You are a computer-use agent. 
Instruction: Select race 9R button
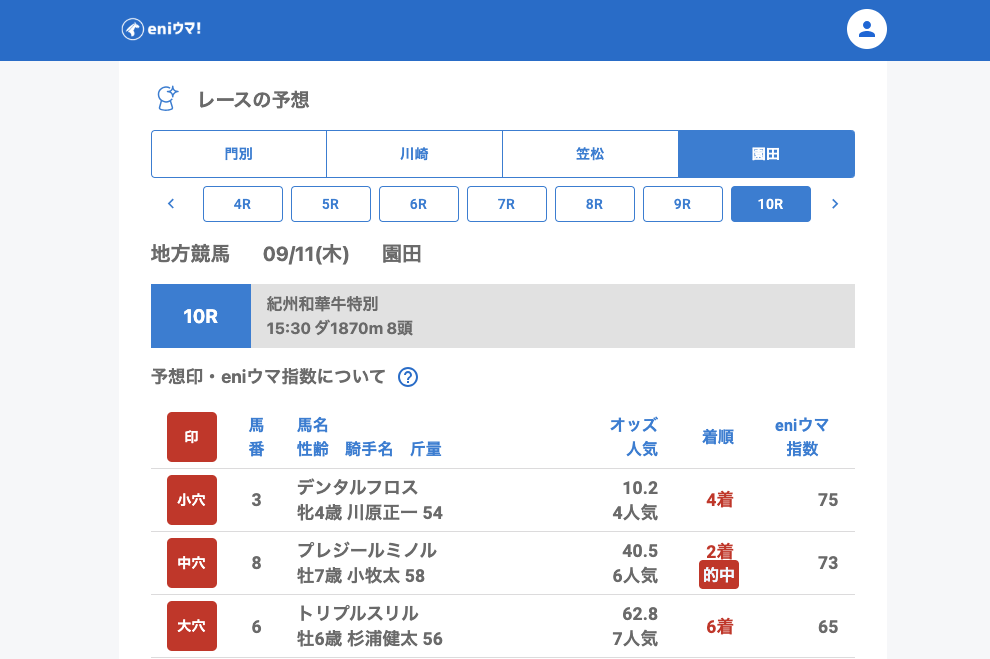click(x=683, y=204)
